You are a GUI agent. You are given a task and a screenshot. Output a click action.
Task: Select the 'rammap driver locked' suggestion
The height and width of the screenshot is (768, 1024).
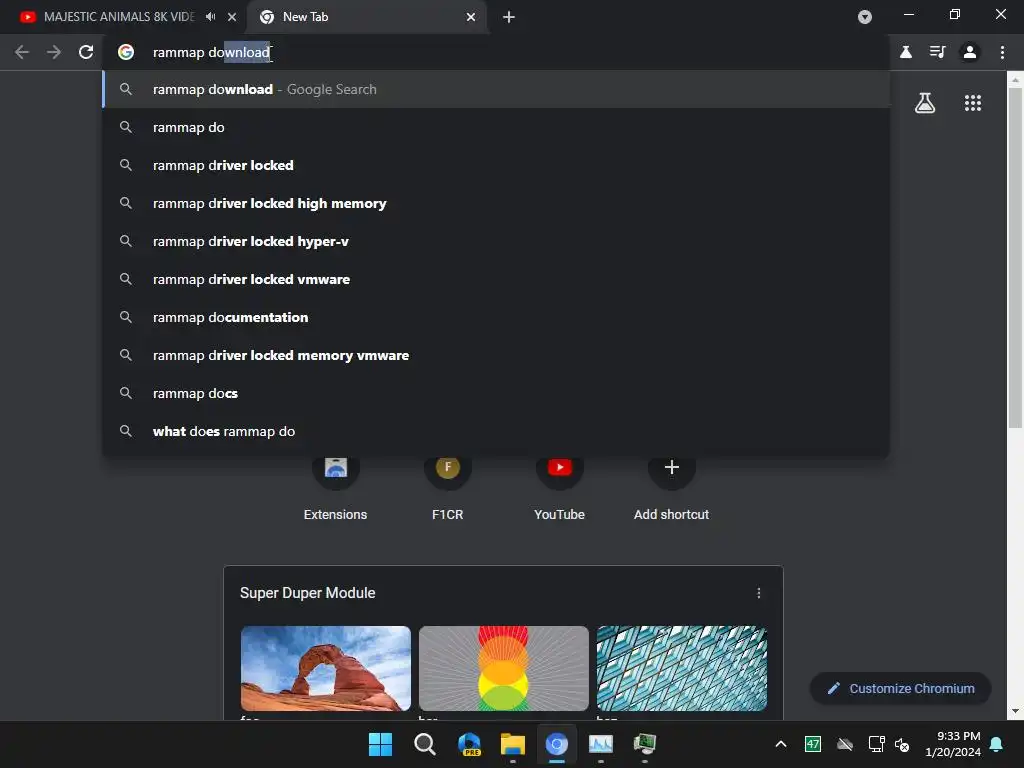click(x=496, y=165)
